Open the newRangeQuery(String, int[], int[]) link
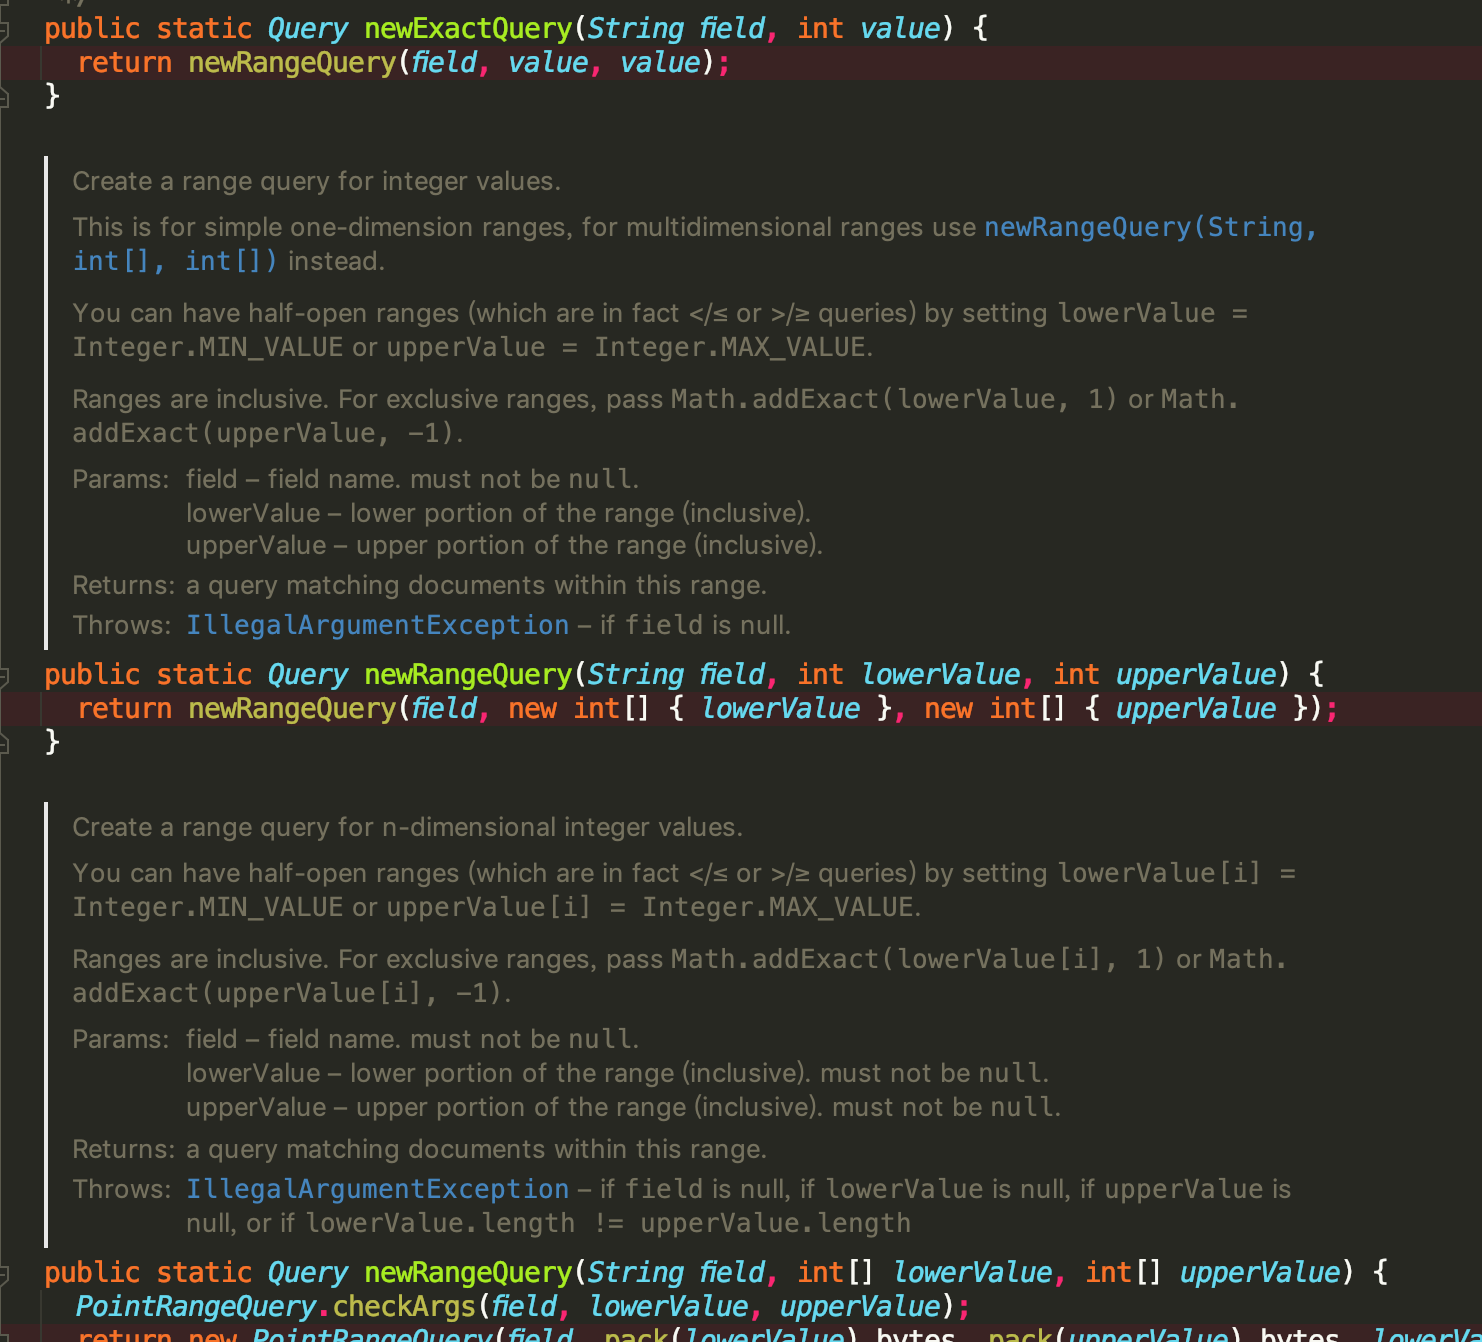The image size is (1482, 1342). [1150, 227]
